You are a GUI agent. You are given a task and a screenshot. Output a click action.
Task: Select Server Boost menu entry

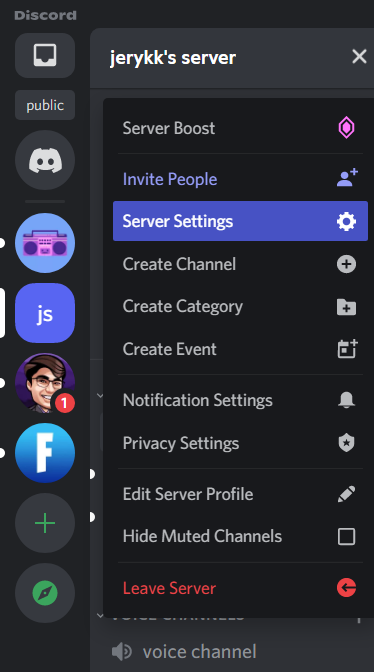(x=240, y=128)
